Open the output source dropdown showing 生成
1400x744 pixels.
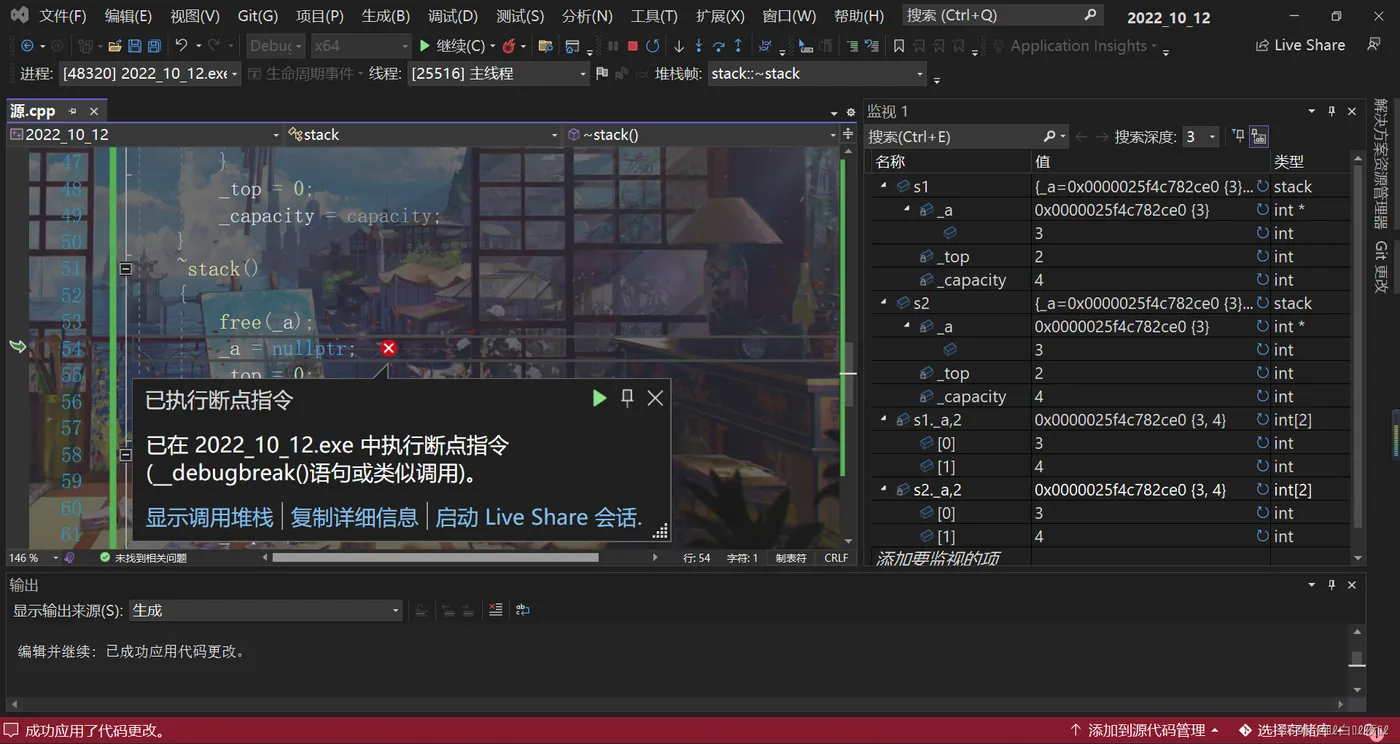click(266, 610)
